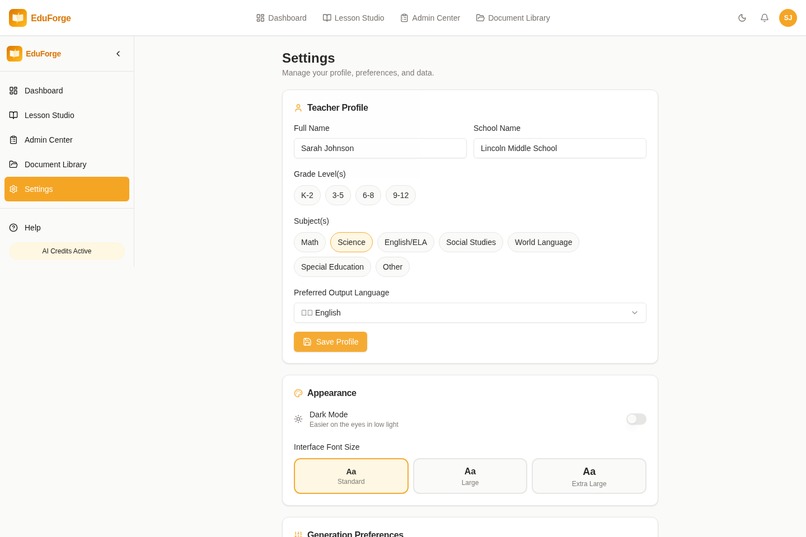
Task: Click the language dropdown chevron arrow
Action: pos(634,312)
